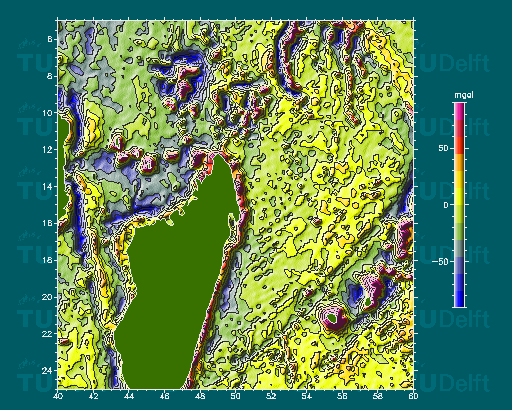Click the 10 latitude label on the left axis

(48, 113)
